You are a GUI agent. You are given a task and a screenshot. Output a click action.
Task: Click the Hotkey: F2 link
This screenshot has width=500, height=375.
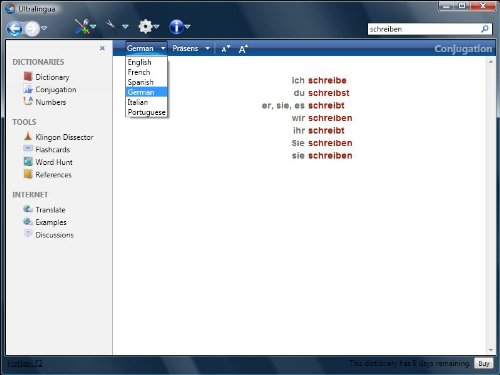(x=25, y=363)
